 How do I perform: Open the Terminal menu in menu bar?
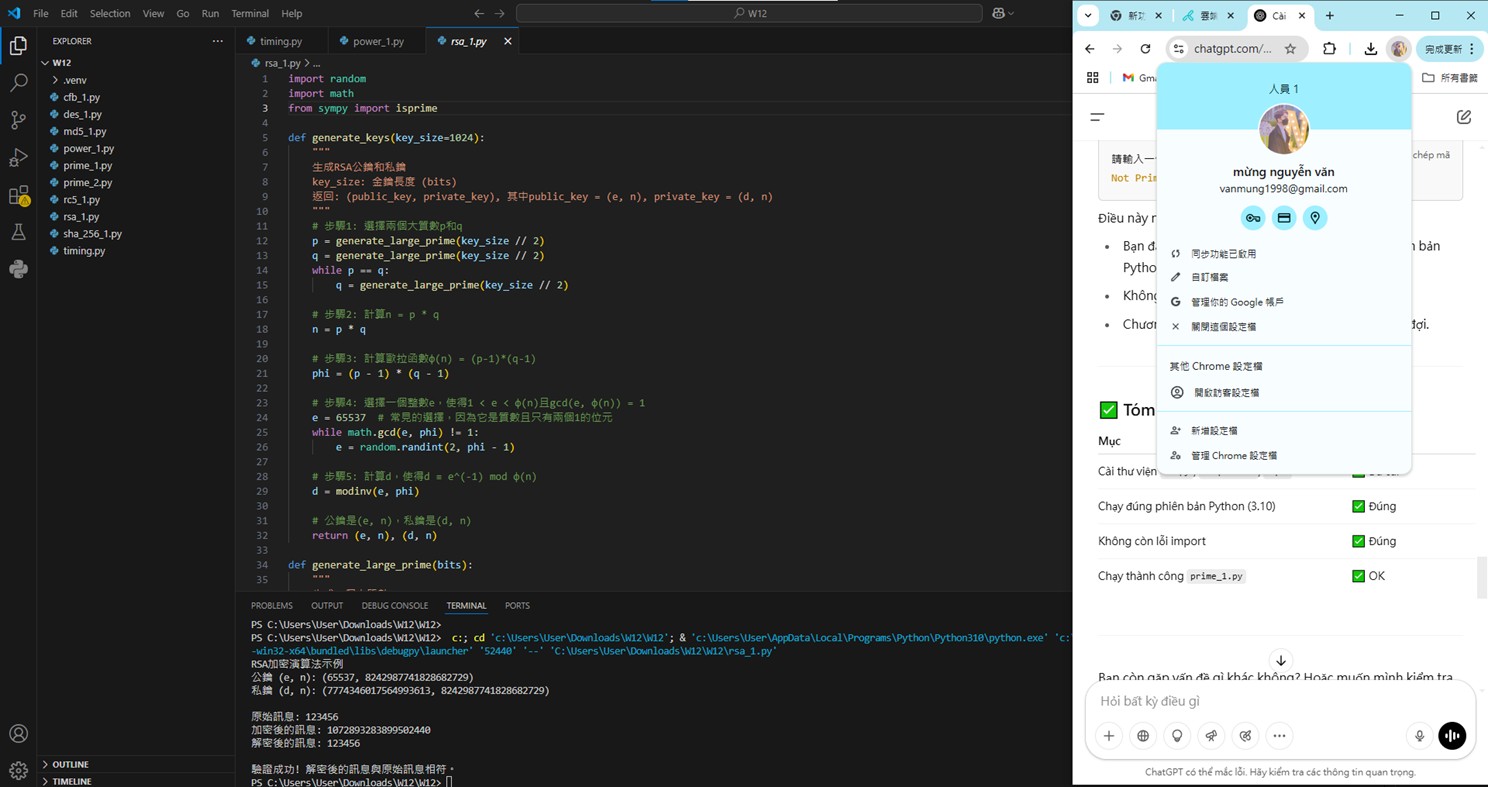tap(250, 14)
